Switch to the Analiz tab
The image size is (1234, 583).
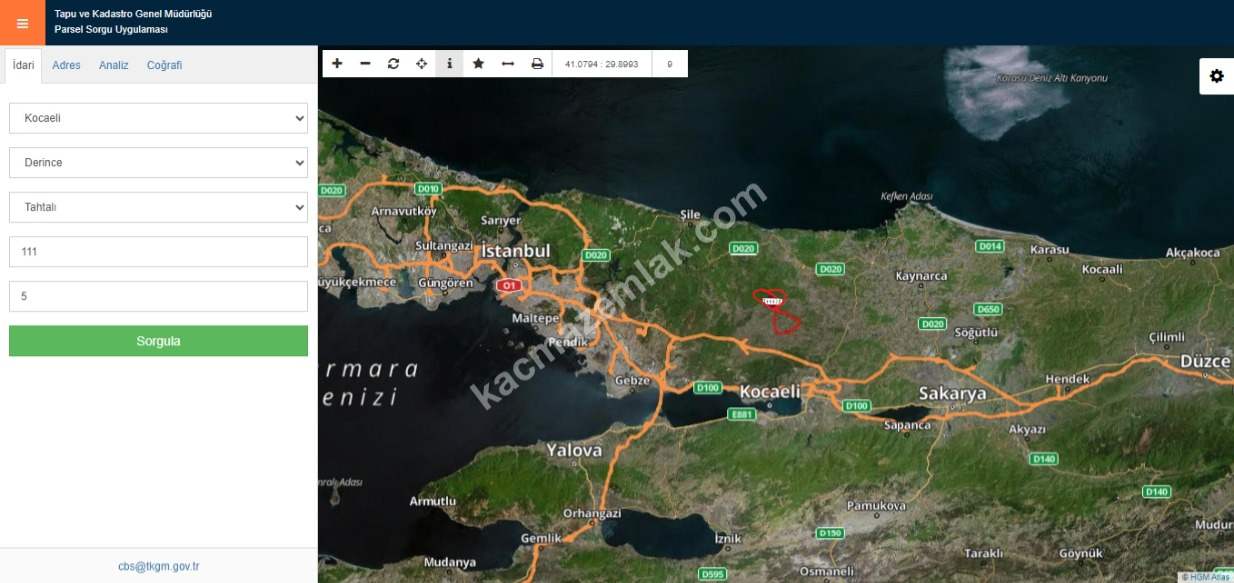pos(113,65)
